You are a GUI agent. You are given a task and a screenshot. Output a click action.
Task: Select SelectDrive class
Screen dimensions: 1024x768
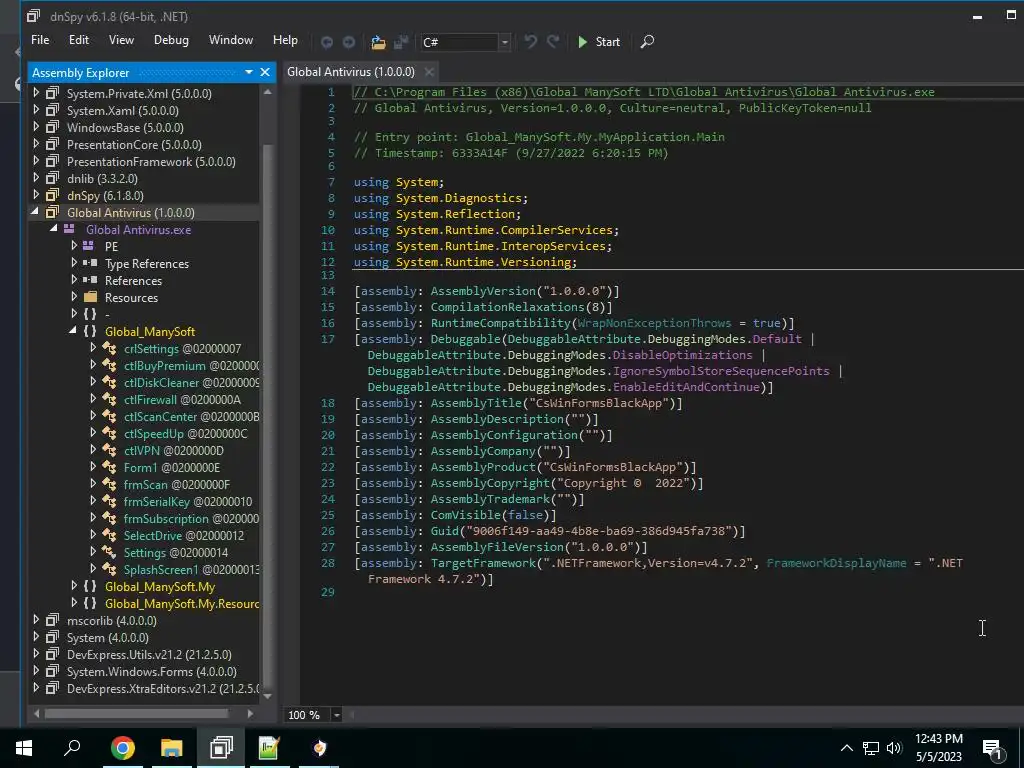[x=184, y=536]
